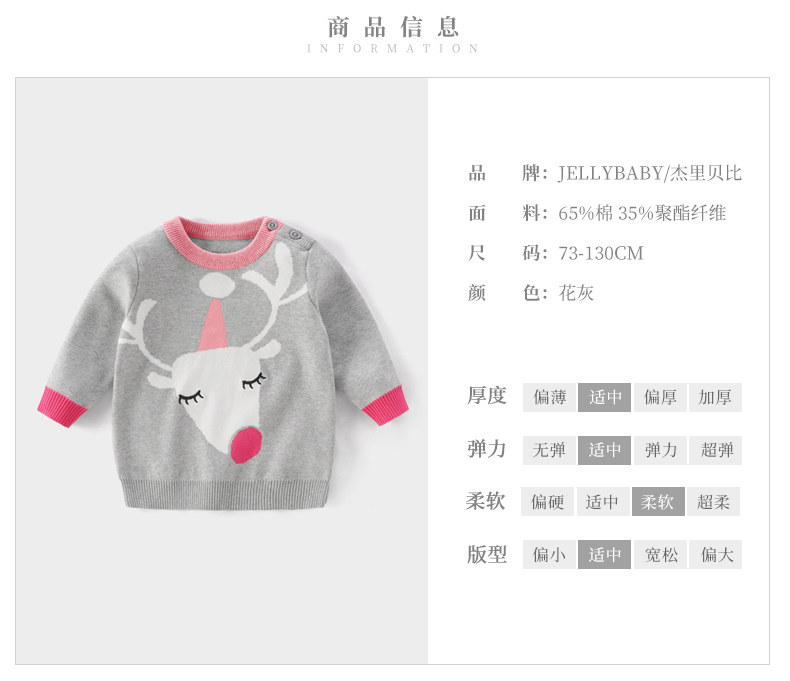Select 无弹 elasticity option

(x=549, y=450)
